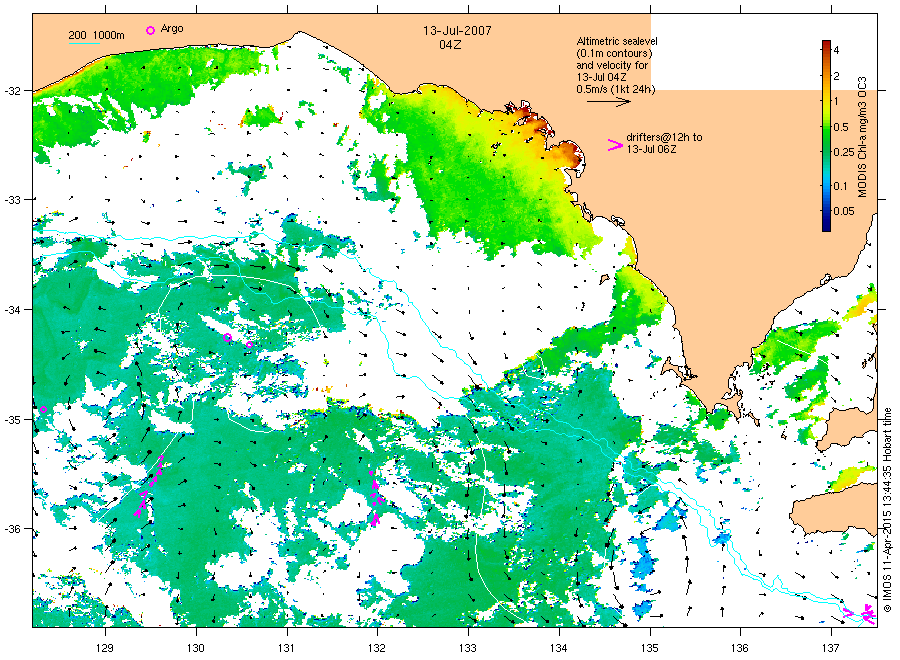The image size is (900, 660).
Task: Select the smaller Argo float marker near 130.6E
Action: [x=249, y=344]
